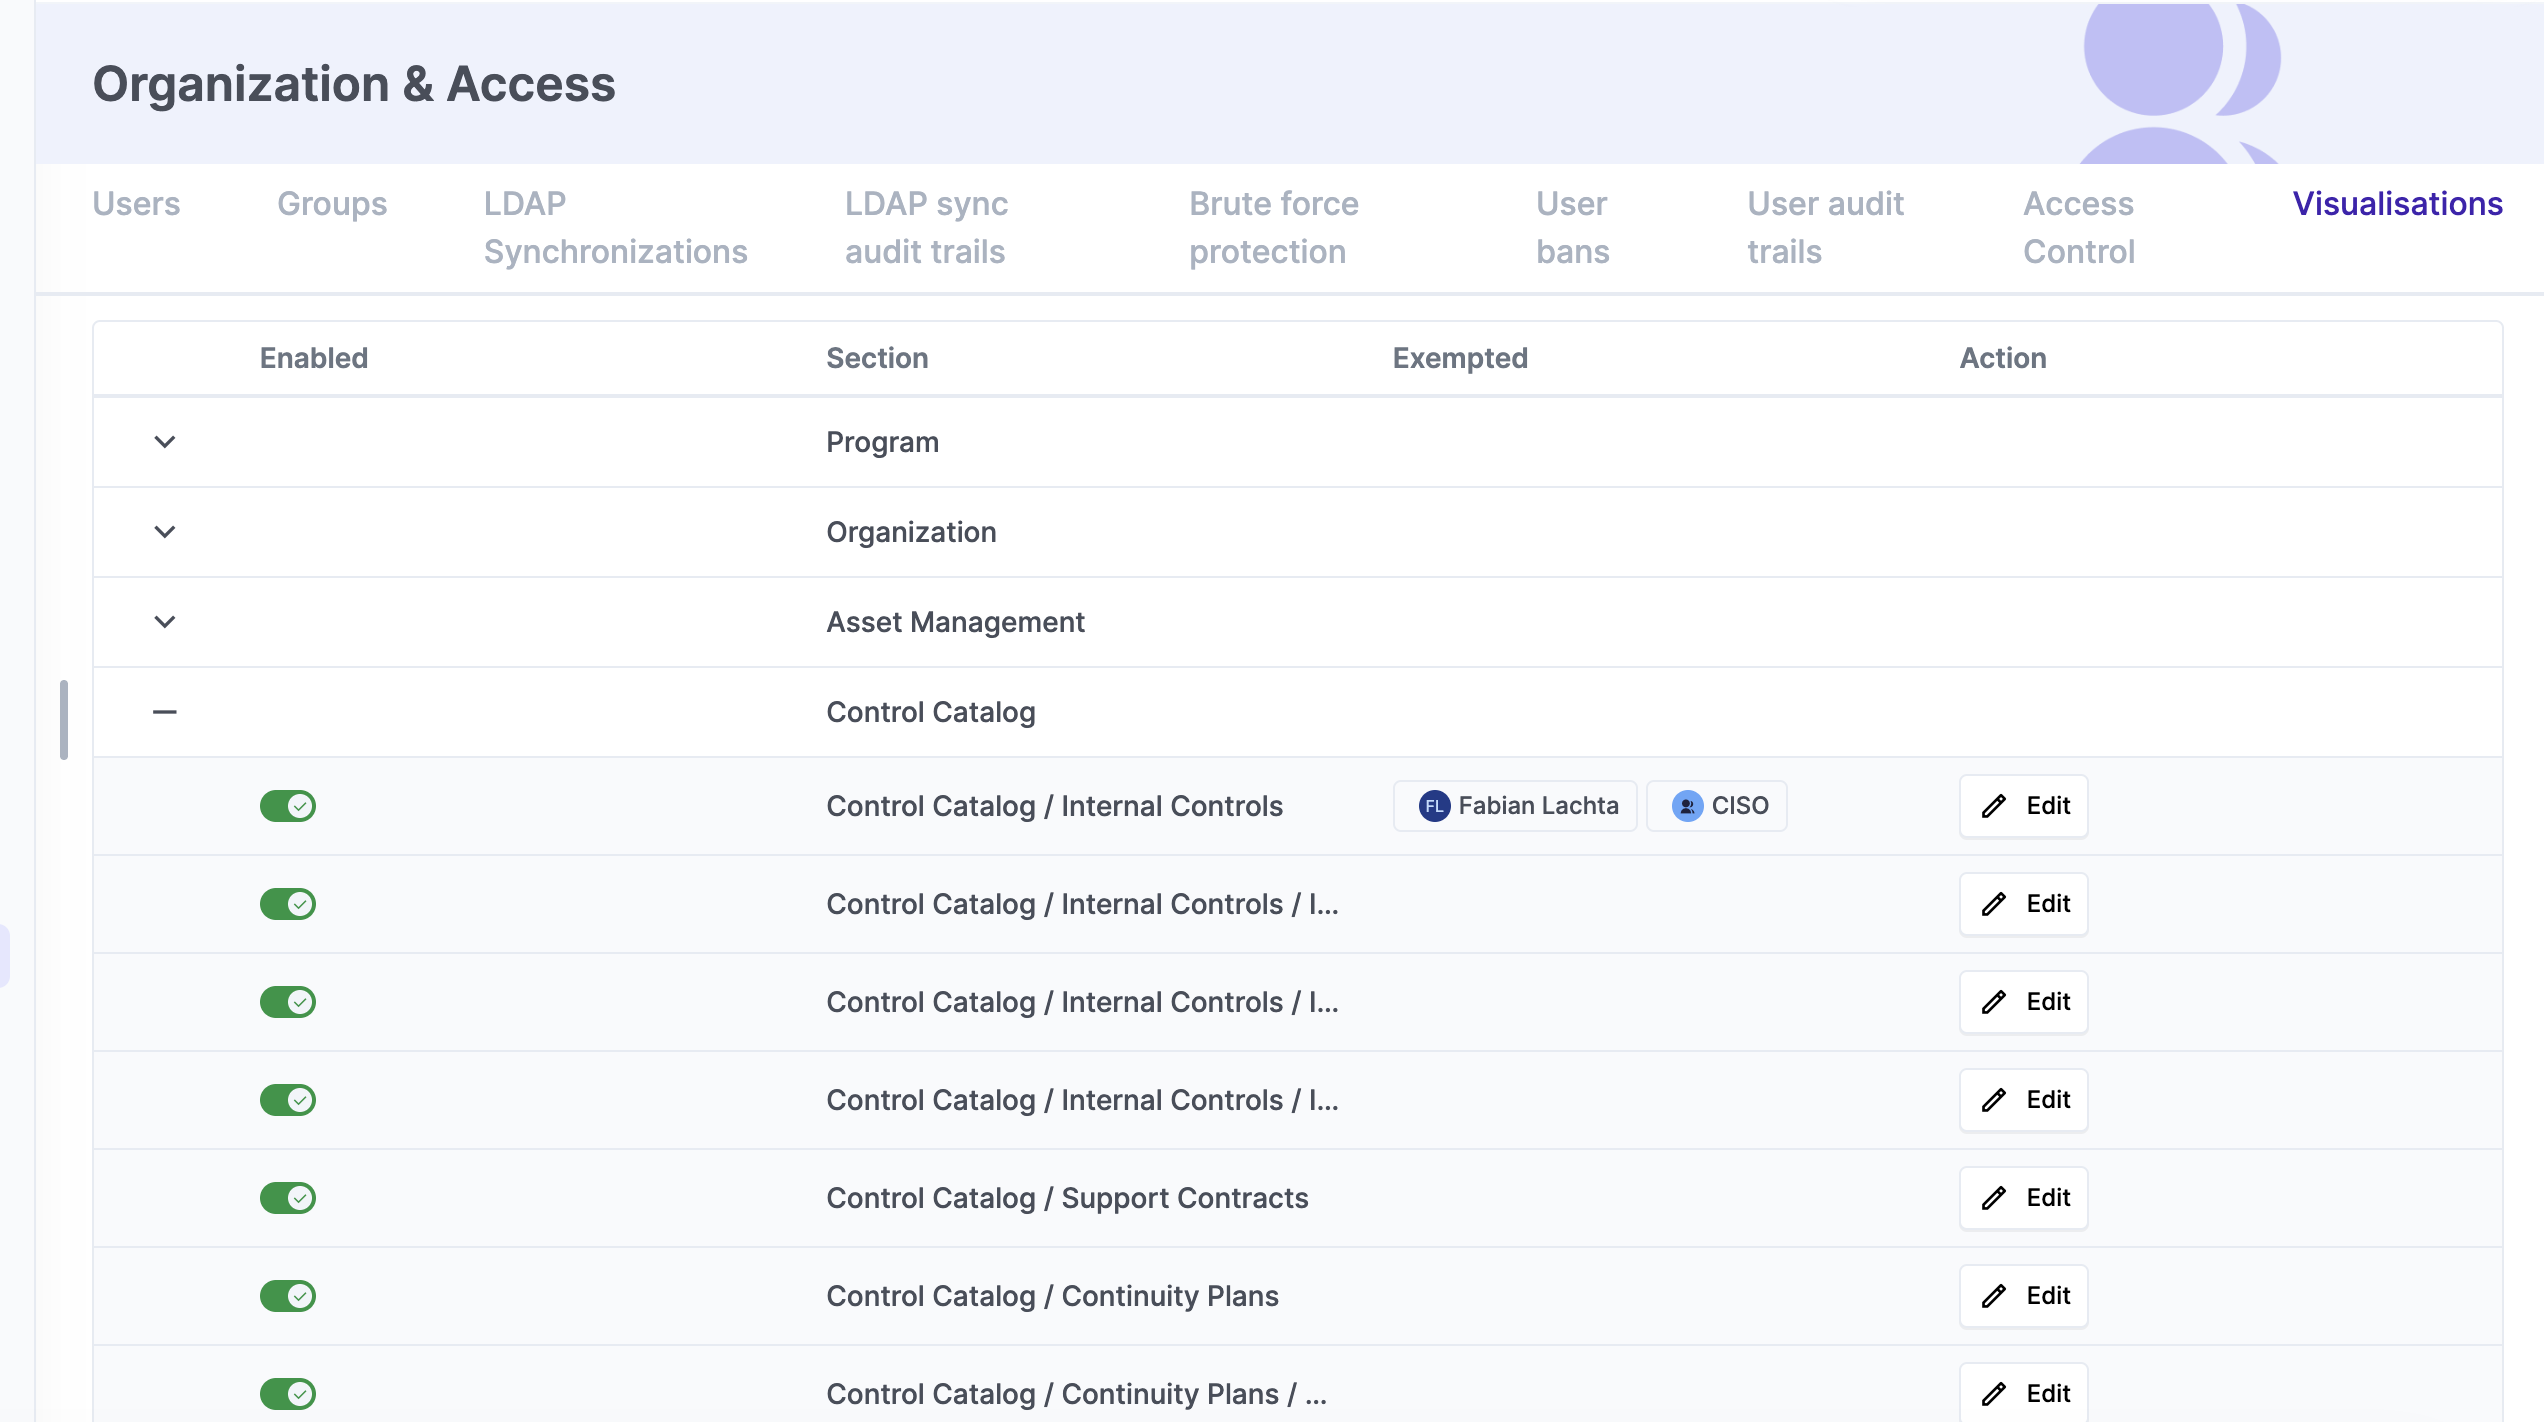This screenshot has height=1422, width=2544.
Task: Collapse the Control Catalog section
Action: (165, 712)
